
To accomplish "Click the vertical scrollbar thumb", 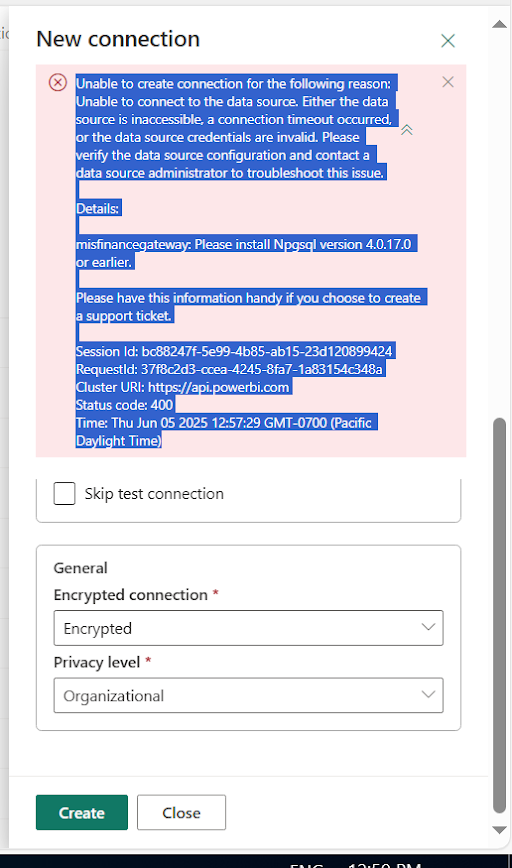I will click(499, 616).
